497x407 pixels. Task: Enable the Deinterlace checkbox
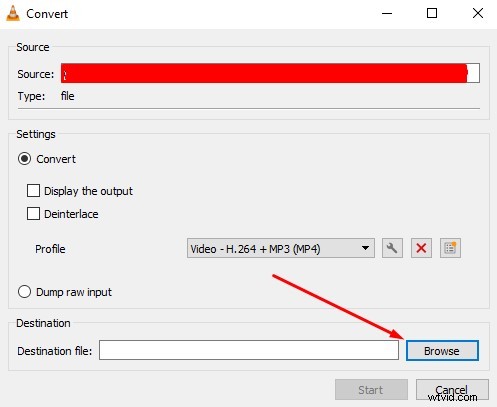point(33,214)
